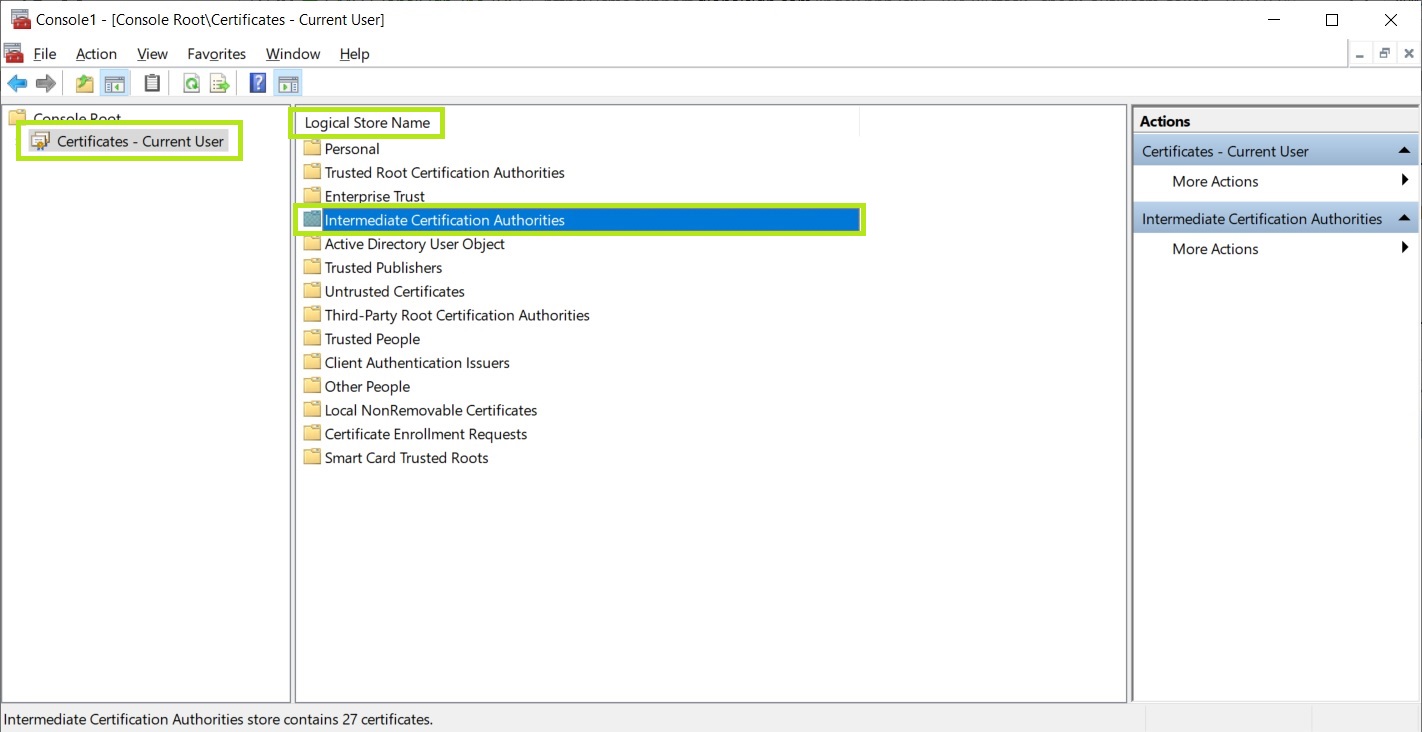Image resolution: width=1422 pixels, height=732 pixels.
Task: Collapse the Certificates - Current User actions section
Action: point(1405,152)
